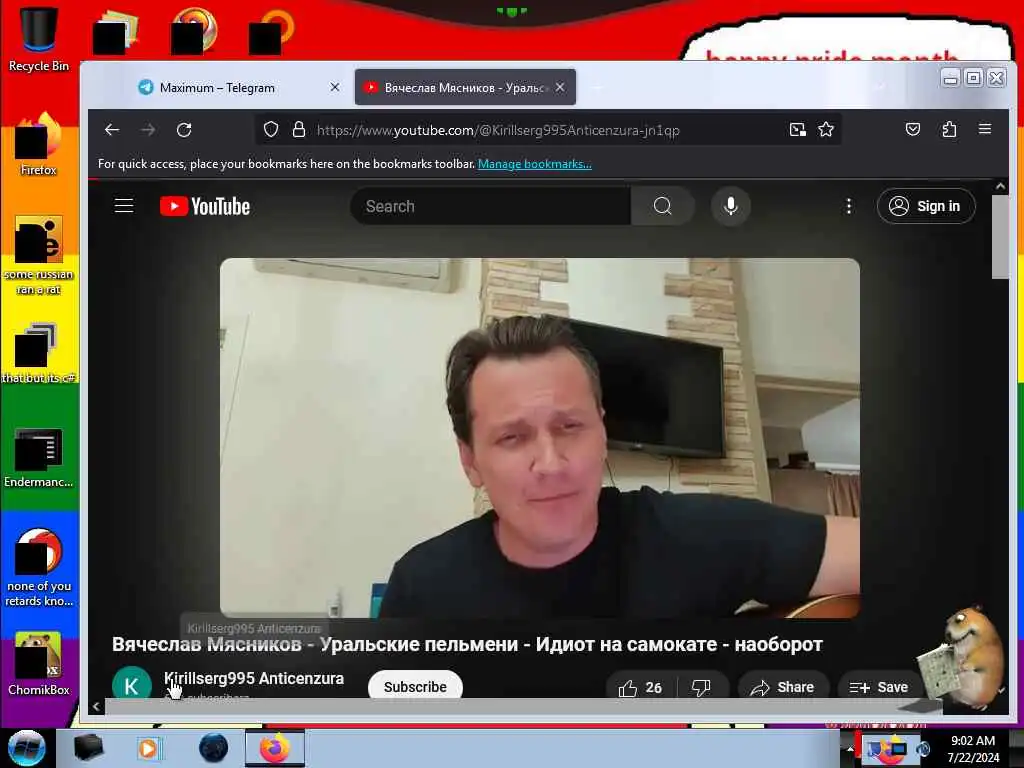Click the hamster holding newspaper desktop pet
This screenshot has width=1024, height=768.
point(963,656)
